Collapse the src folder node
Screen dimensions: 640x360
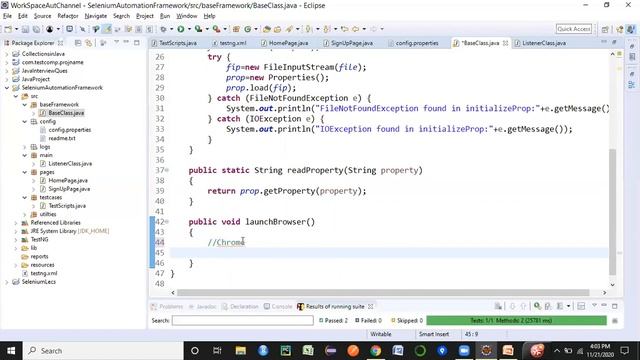pos(16,96)
